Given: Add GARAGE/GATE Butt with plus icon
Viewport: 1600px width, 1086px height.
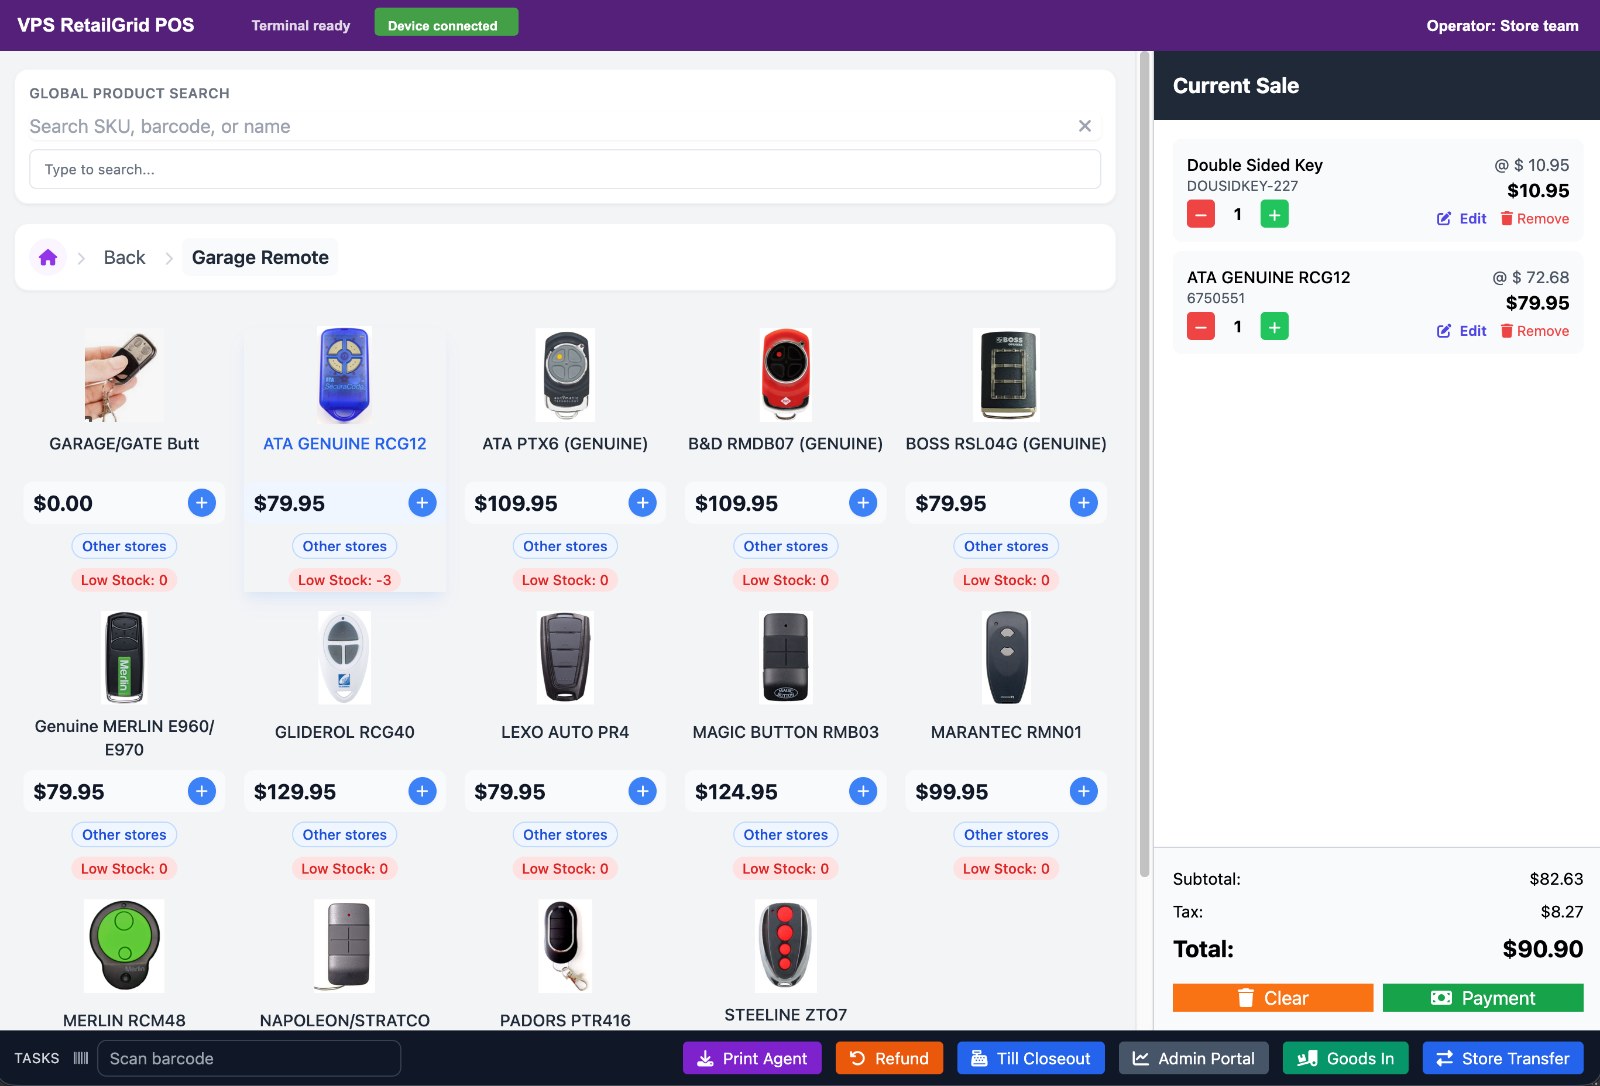Looking at the screenshot, I should pos(202,503).
